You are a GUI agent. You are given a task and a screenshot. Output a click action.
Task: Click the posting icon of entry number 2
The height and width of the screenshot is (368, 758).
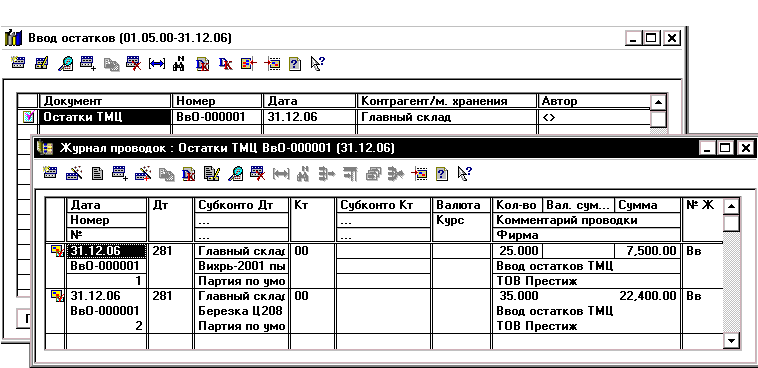[57, 296]
